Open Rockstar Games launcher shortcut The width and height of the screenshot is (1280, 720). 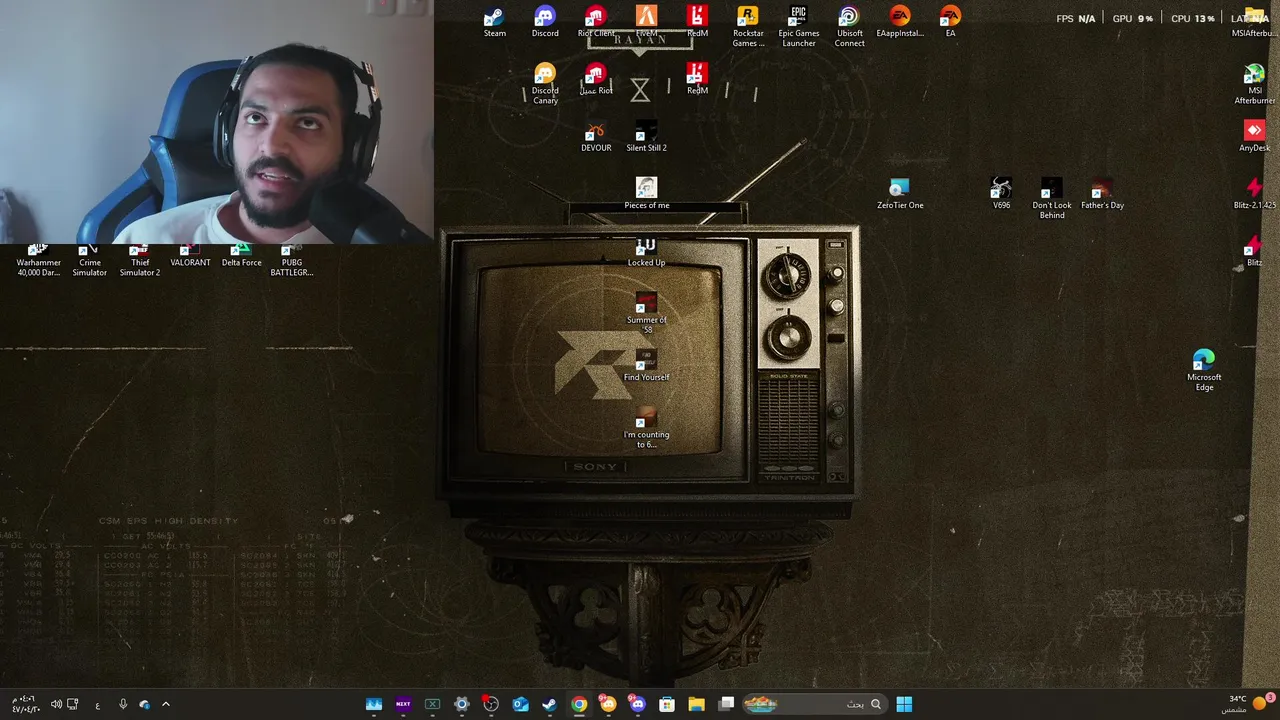[748, 27]
